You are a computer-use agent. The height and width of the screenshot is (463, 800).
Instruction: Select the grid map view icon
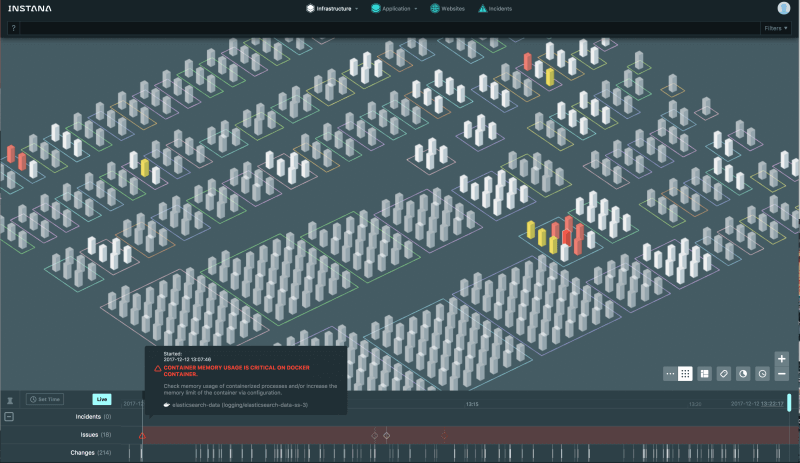point(685,373)
